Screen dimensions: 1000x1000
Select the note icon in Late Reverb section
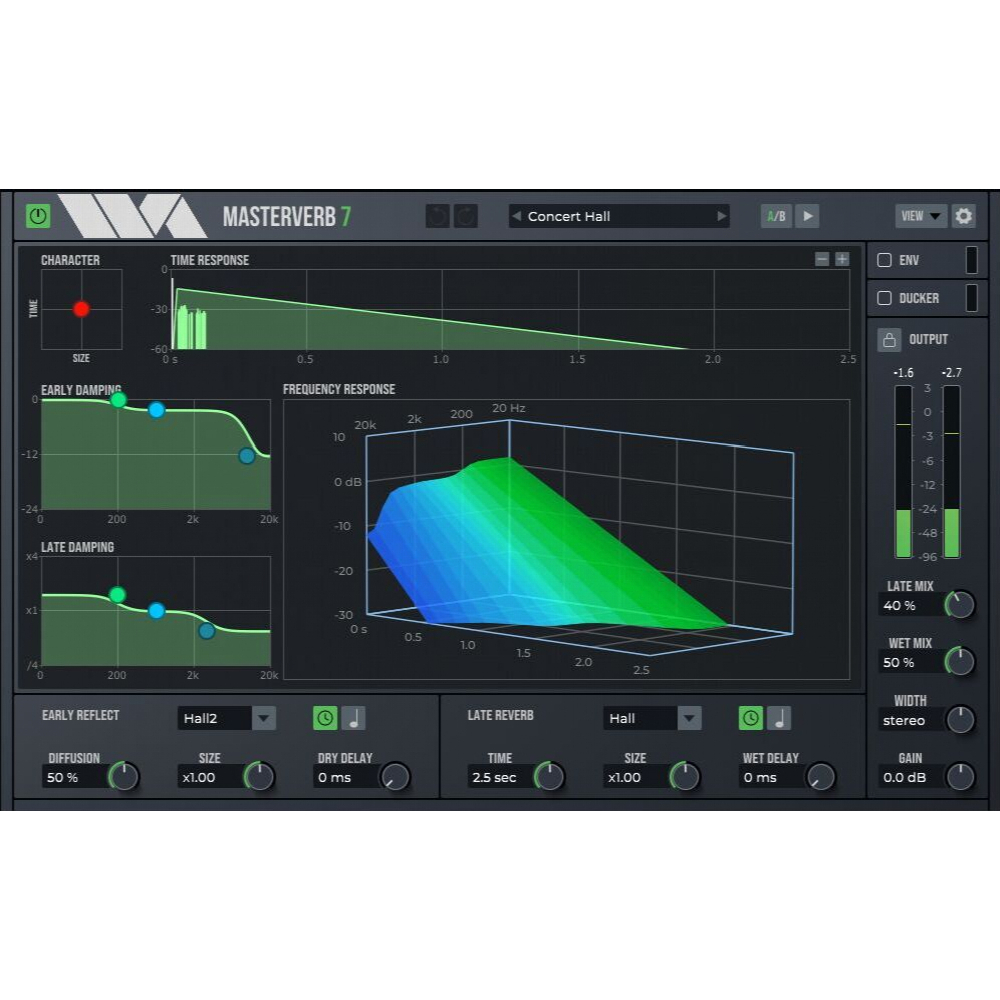781,718
